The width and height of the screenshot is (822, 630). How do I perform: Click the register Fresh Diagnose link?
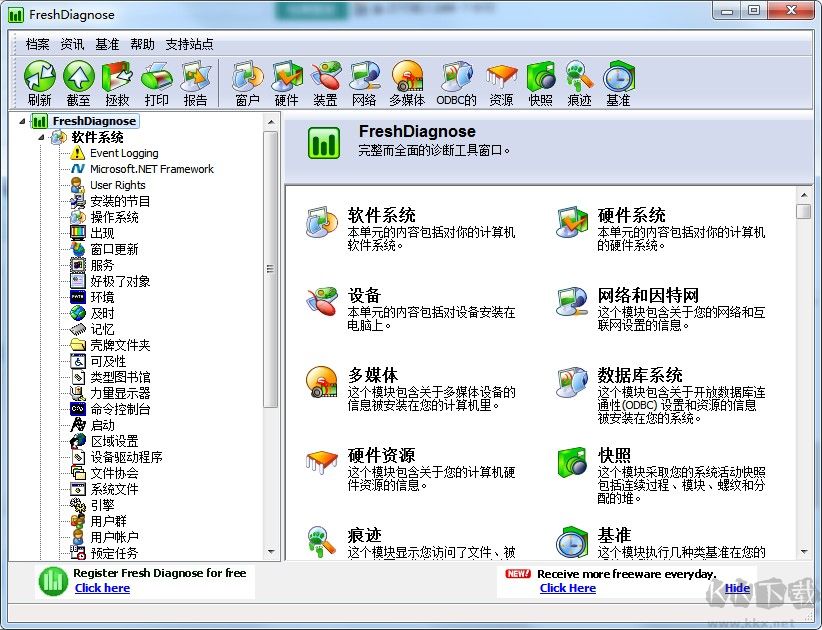(x=102, y=588)
